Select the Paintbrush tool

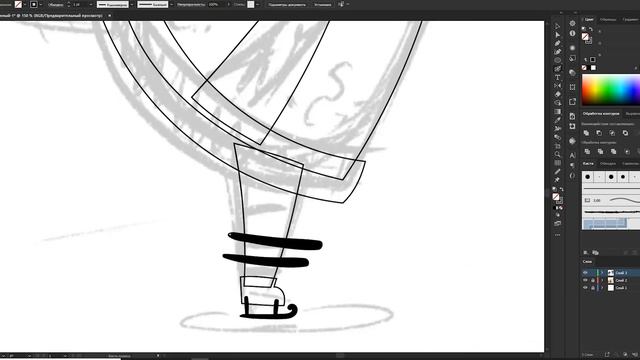(558, 69)
